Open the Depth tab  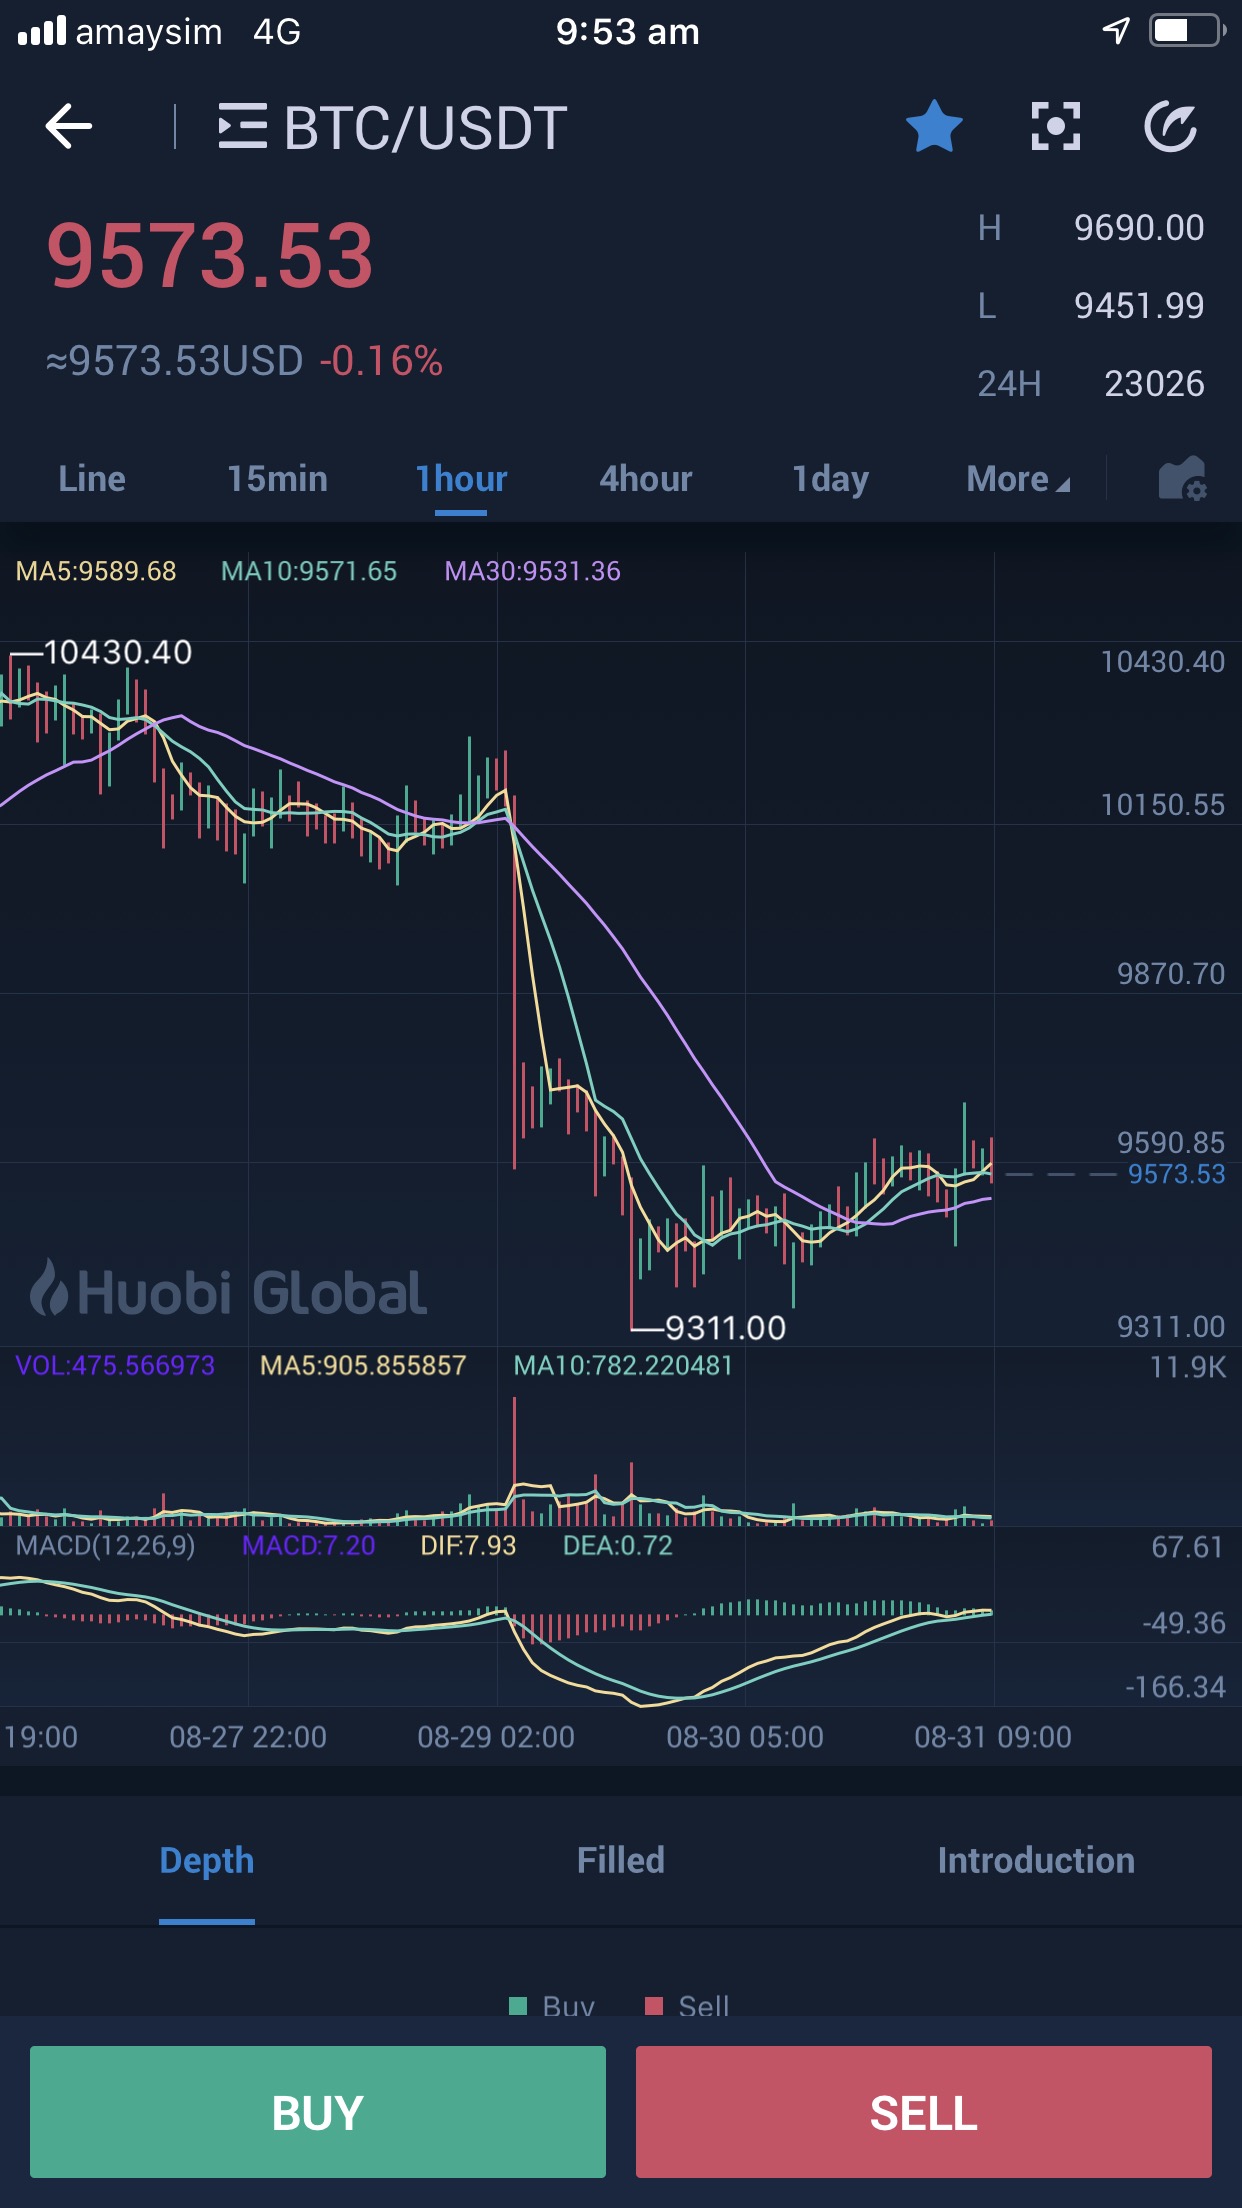207,1861
